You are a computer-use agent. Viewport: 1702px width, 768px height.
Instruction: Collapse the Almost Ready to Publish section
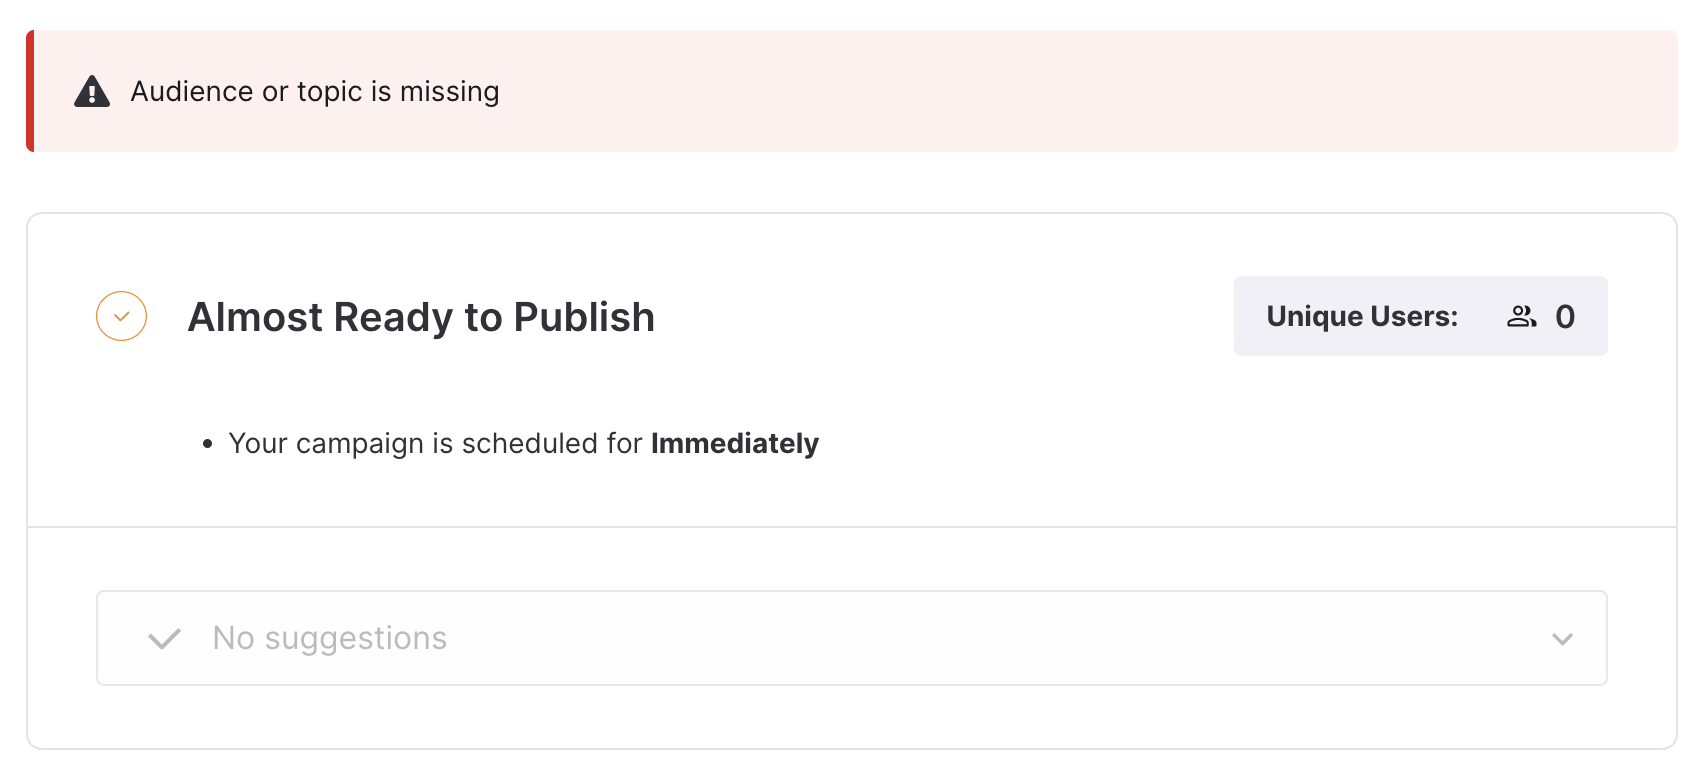click(122, 316)
